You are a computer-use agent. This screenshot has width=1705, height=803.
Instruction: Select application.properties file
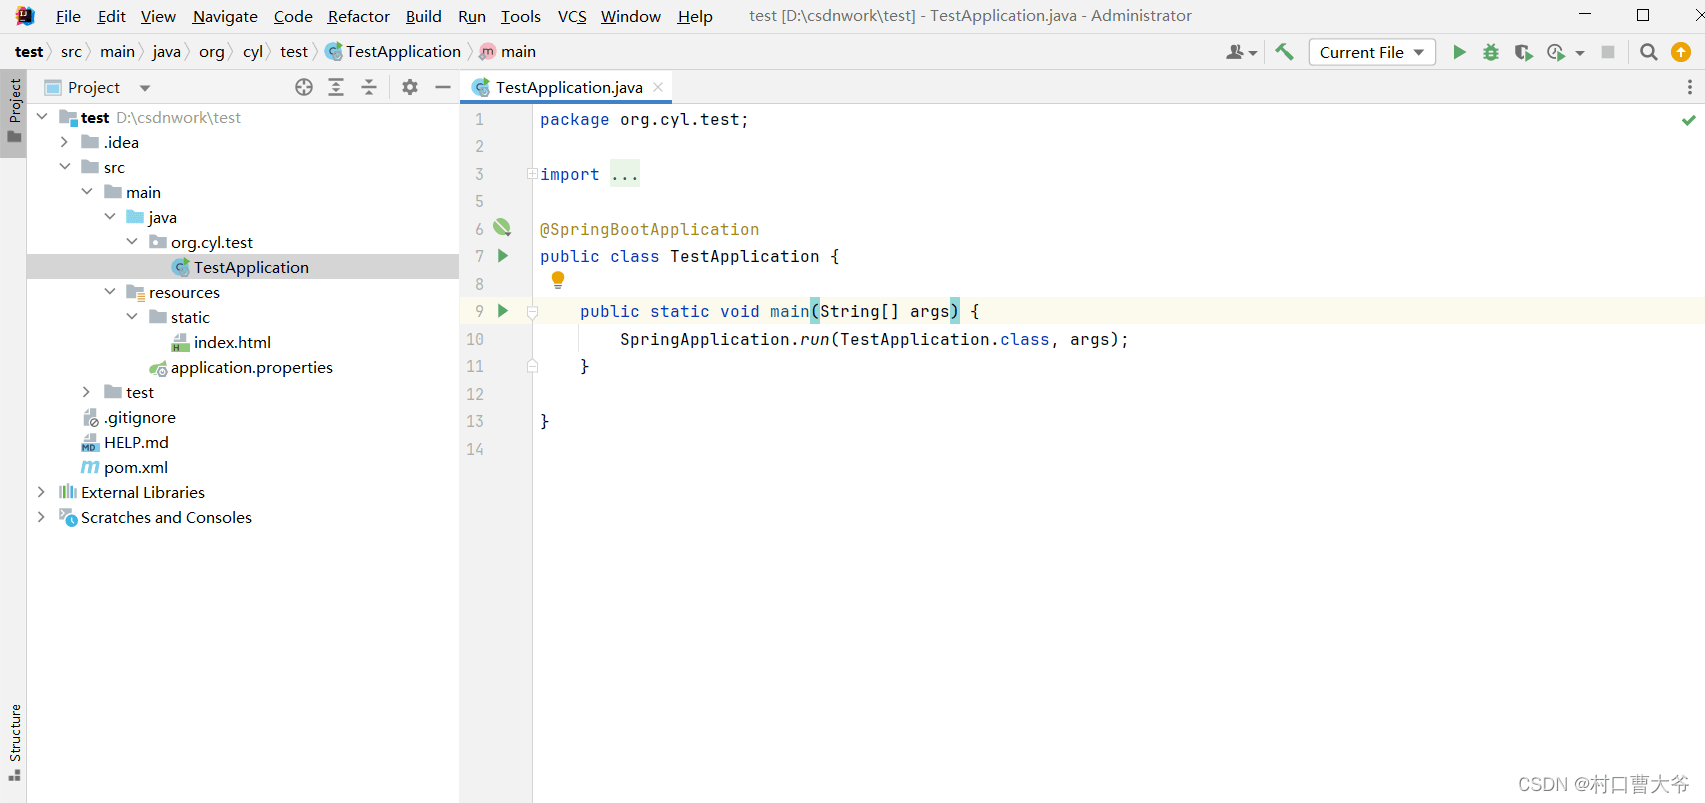click(251, 367)
